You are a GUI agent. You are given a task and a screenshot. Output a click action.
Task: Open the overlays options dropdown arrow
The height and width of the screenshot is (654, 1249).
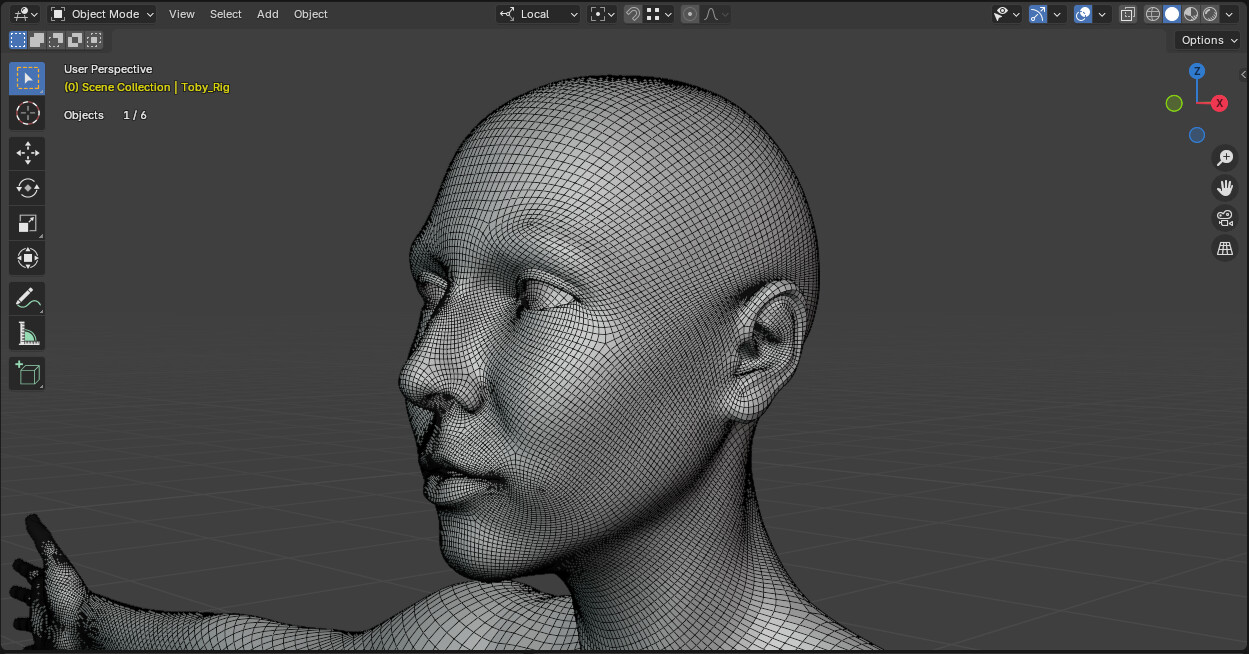coord(1102,14)
